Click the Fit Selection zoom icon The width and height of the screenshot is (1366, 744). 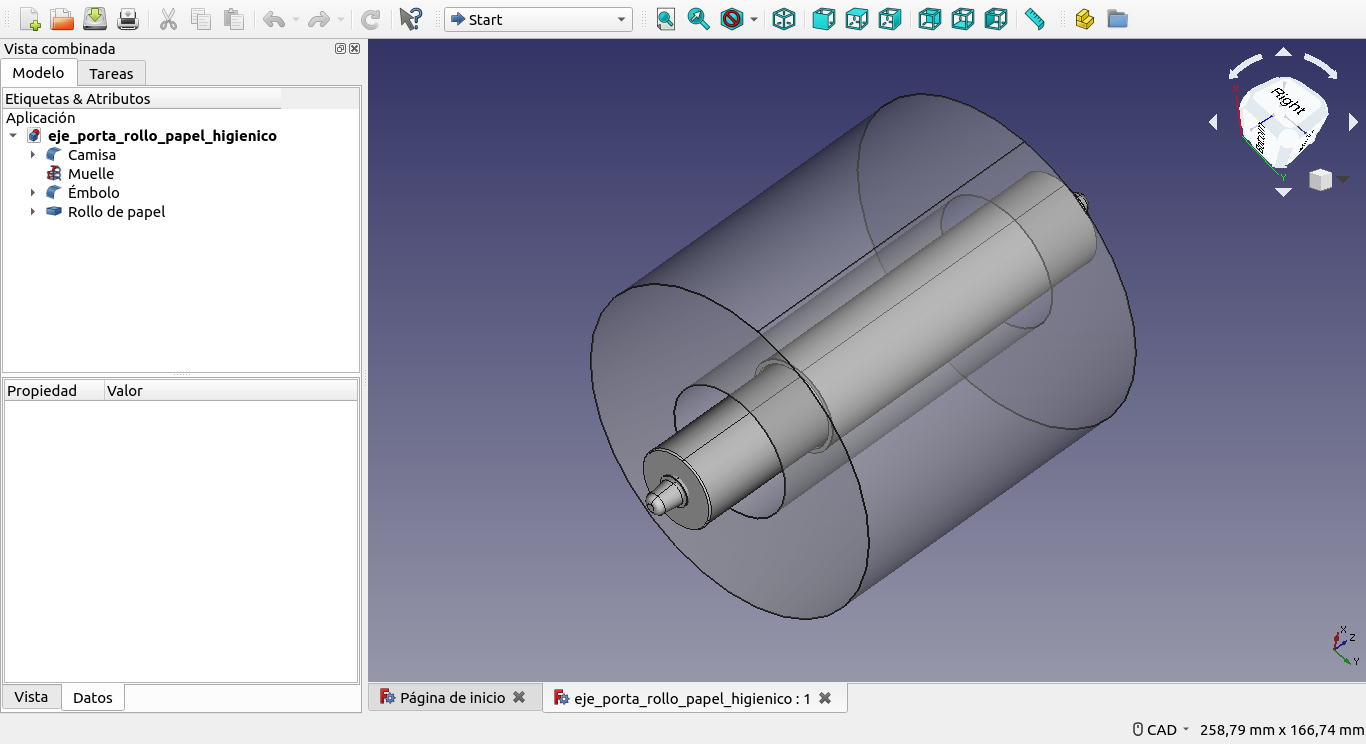[x=699, y=19]
